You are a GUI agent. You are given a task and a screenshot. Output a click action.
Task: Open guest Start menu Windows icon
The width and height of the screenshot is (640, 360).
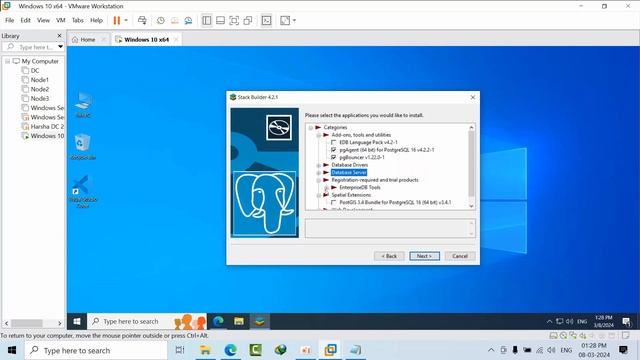(77, 322)
